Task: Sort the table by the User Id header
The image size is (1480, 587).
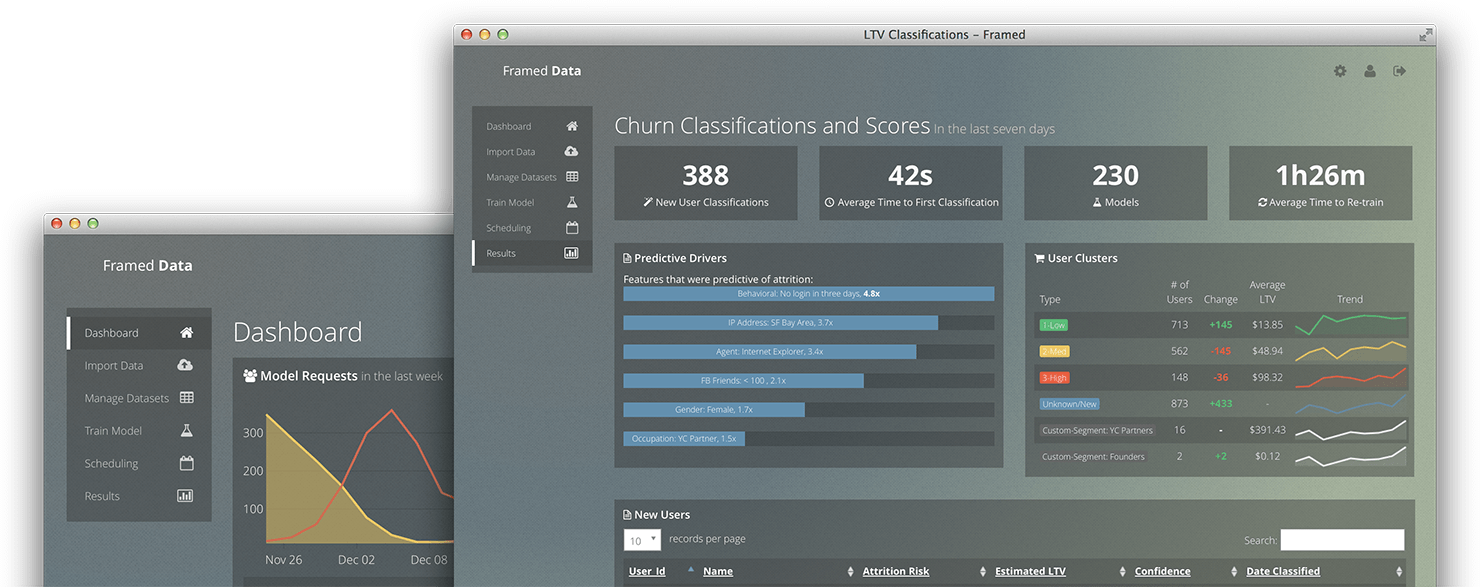Action: (x=647, y=572)
